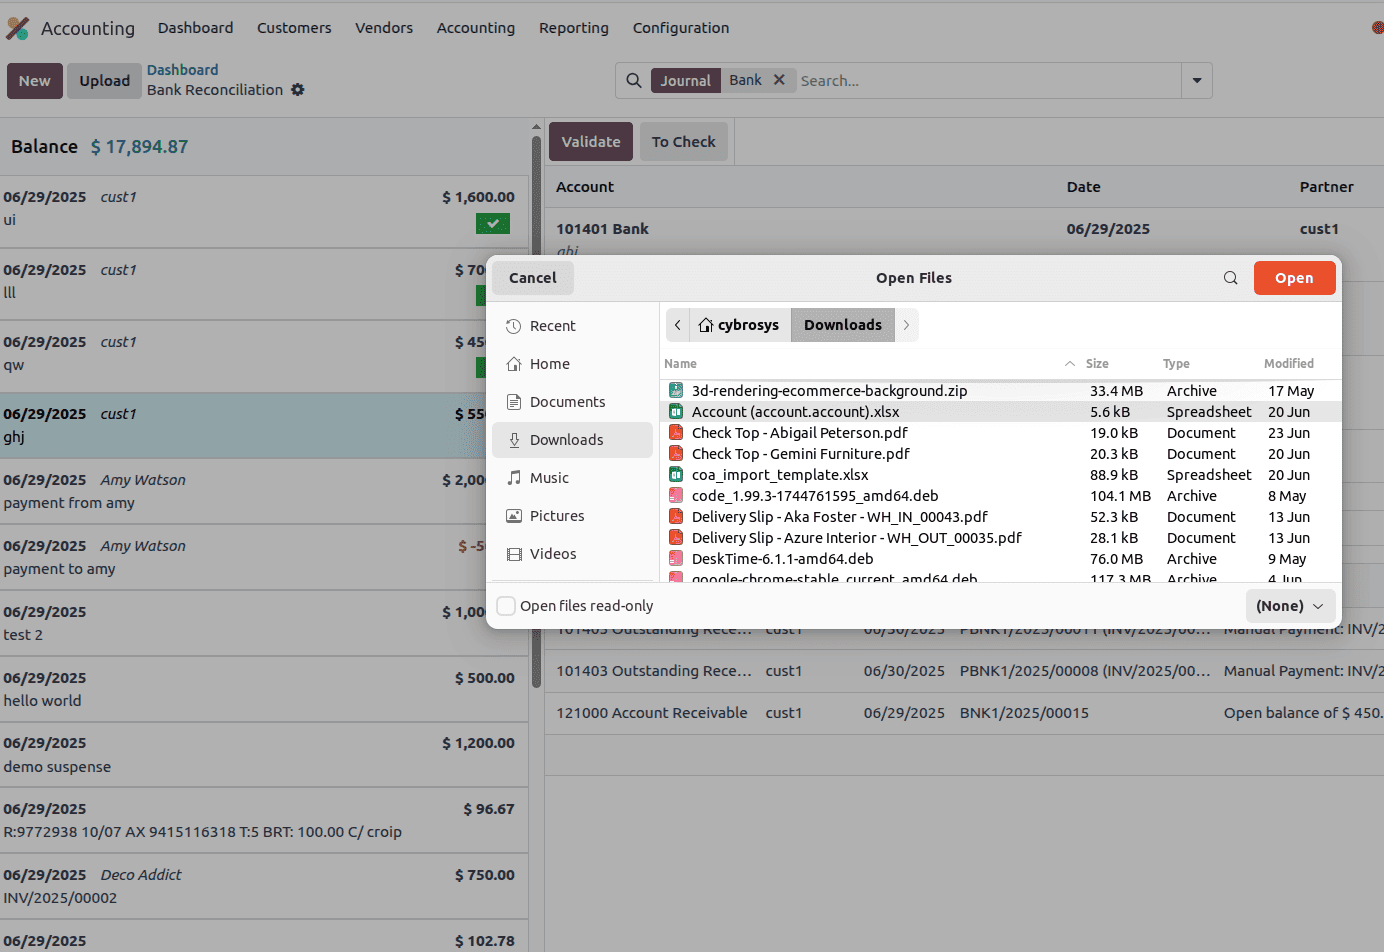Select the Recent sidebar entry

click(572, 326)
